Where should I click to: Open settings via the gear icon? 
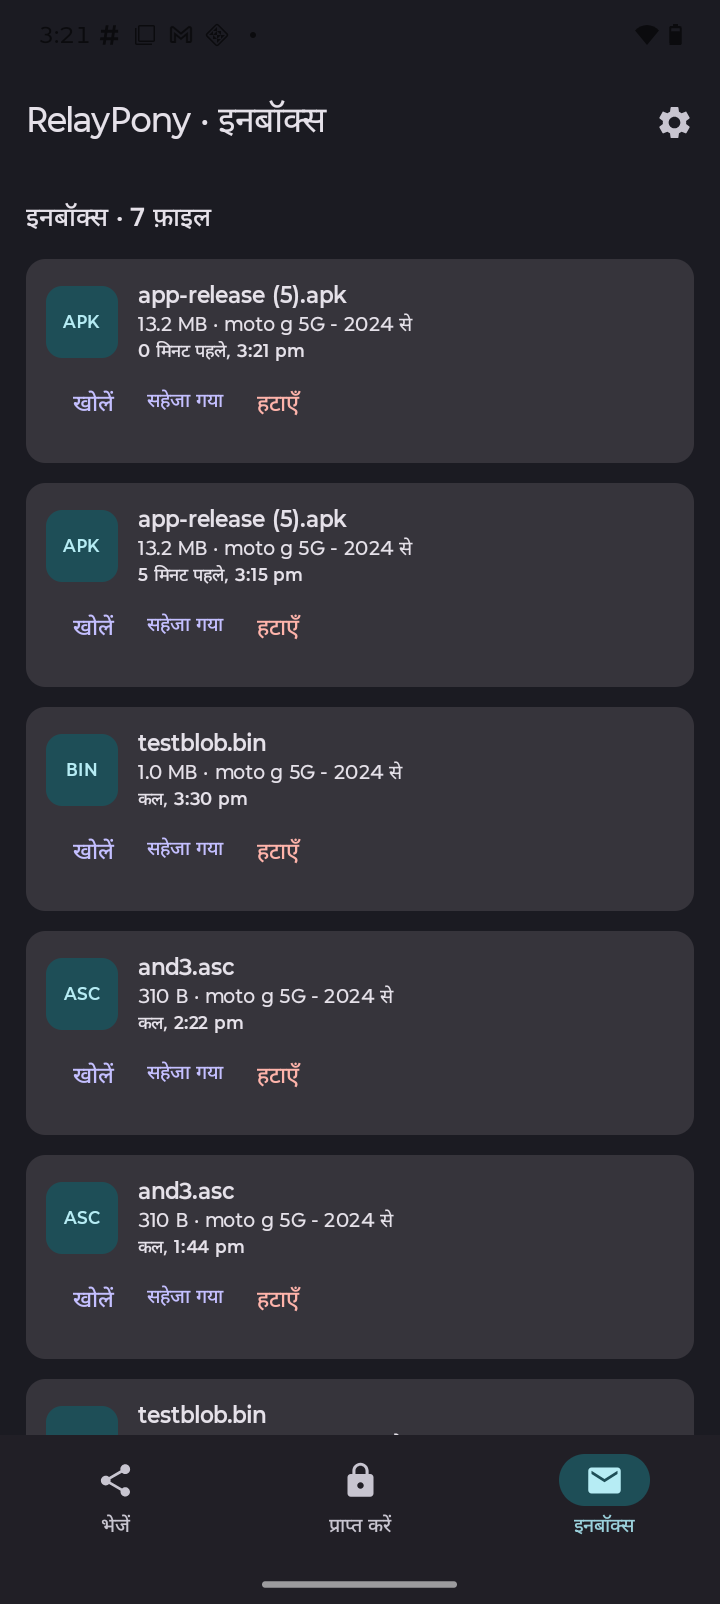click(674, 122)
